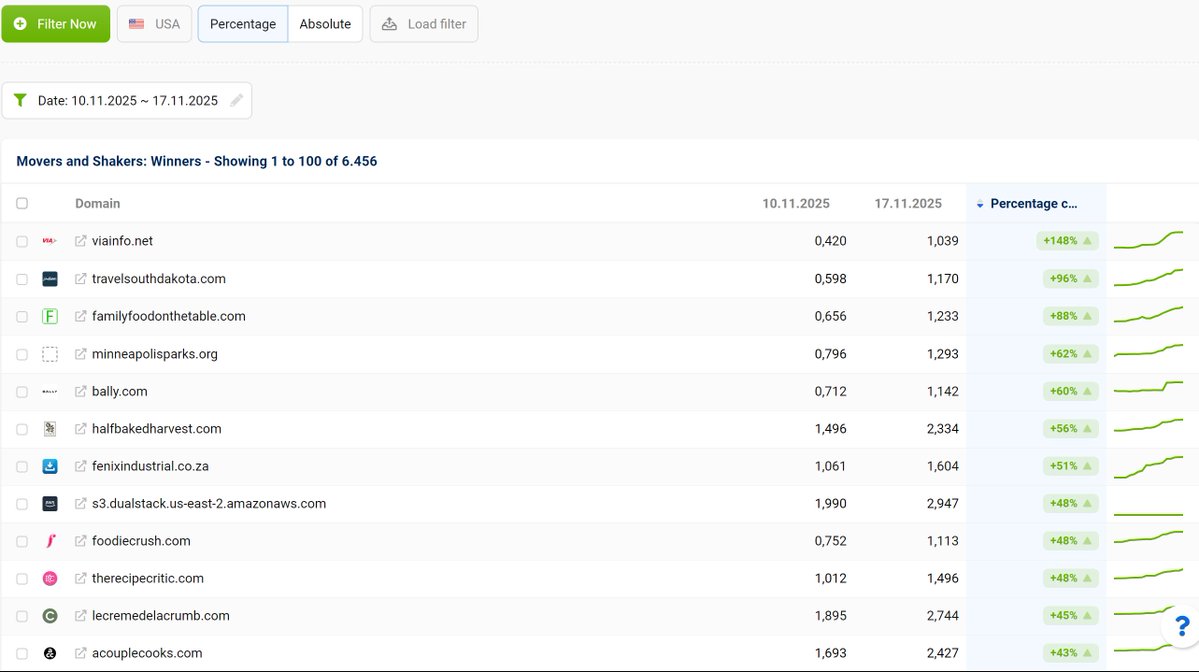The image size is (1199, 672).
Task: Open external link icon for acouplecooks.com
Action: (80, 654)
